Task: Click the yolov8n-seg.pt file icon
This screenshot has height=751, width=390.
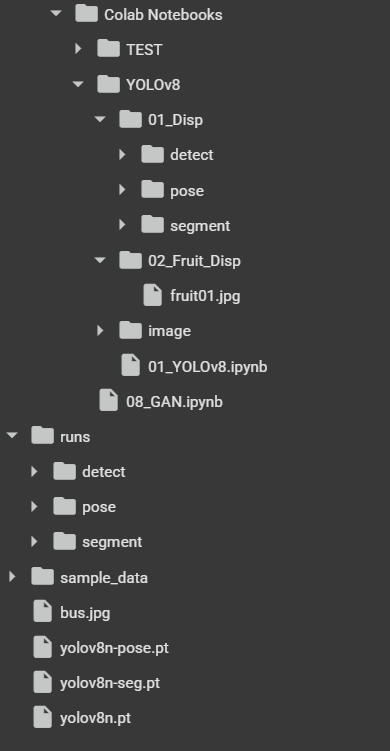Action: (x=42, y=683)
